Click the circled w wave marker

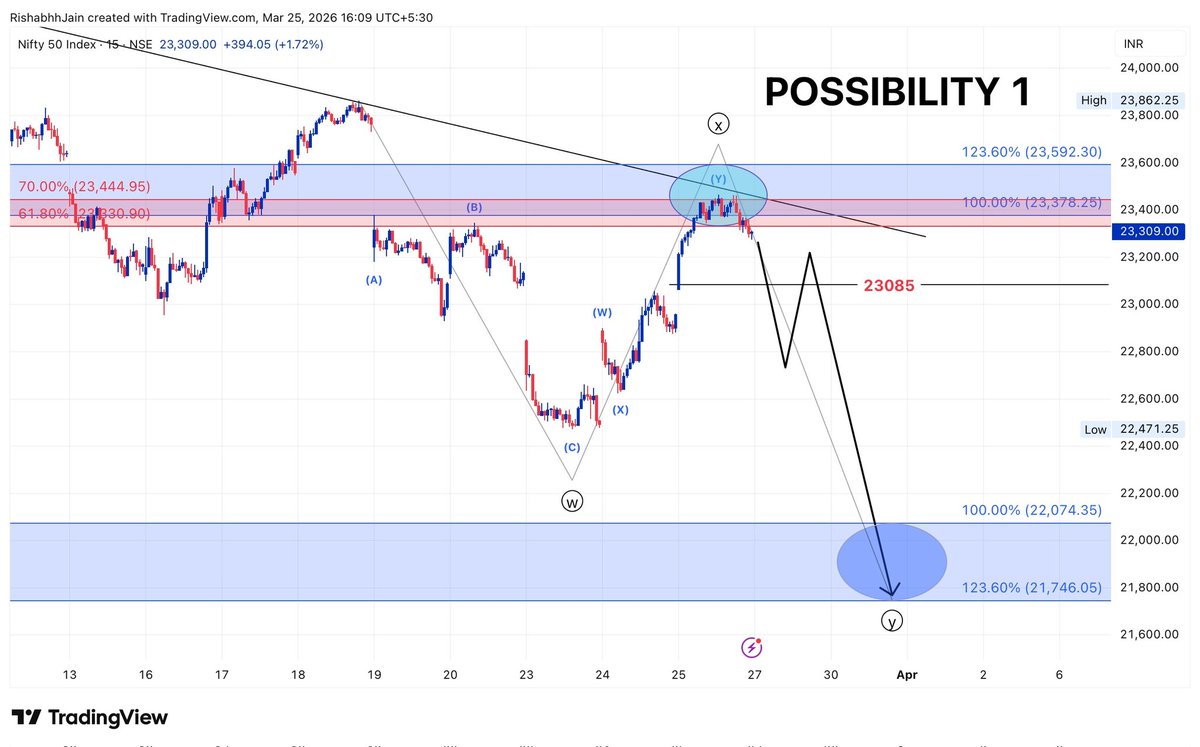coord(572,501)
